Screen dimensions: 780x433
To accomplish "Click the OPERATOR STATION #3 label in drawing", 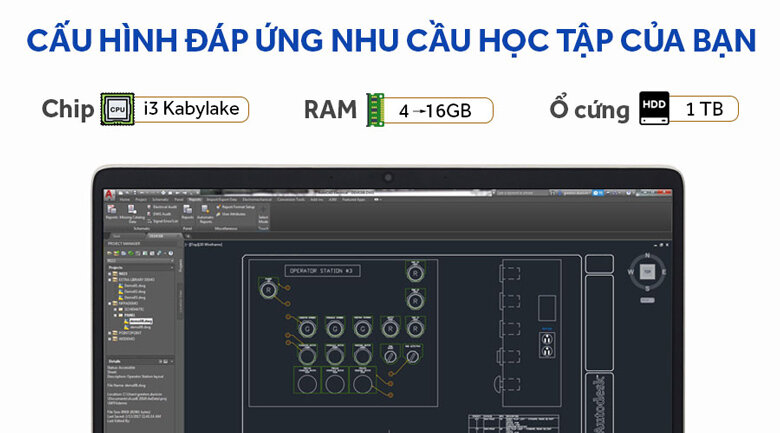I will tap(321, 270).
